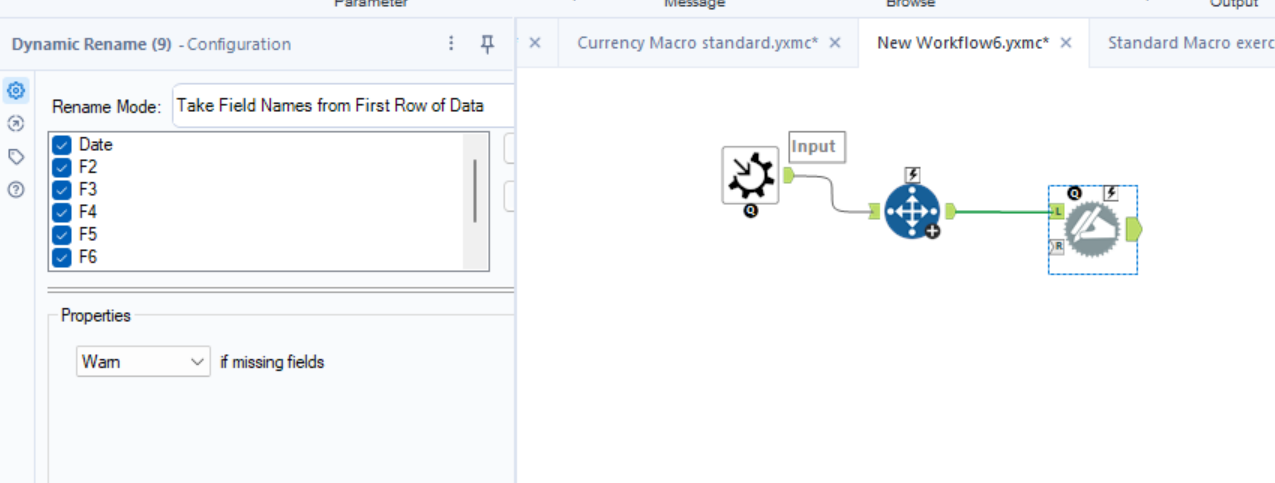Uncheck the F2 field checkbox
Viewport: 1275px width, 483px height.
pos(62,167)
